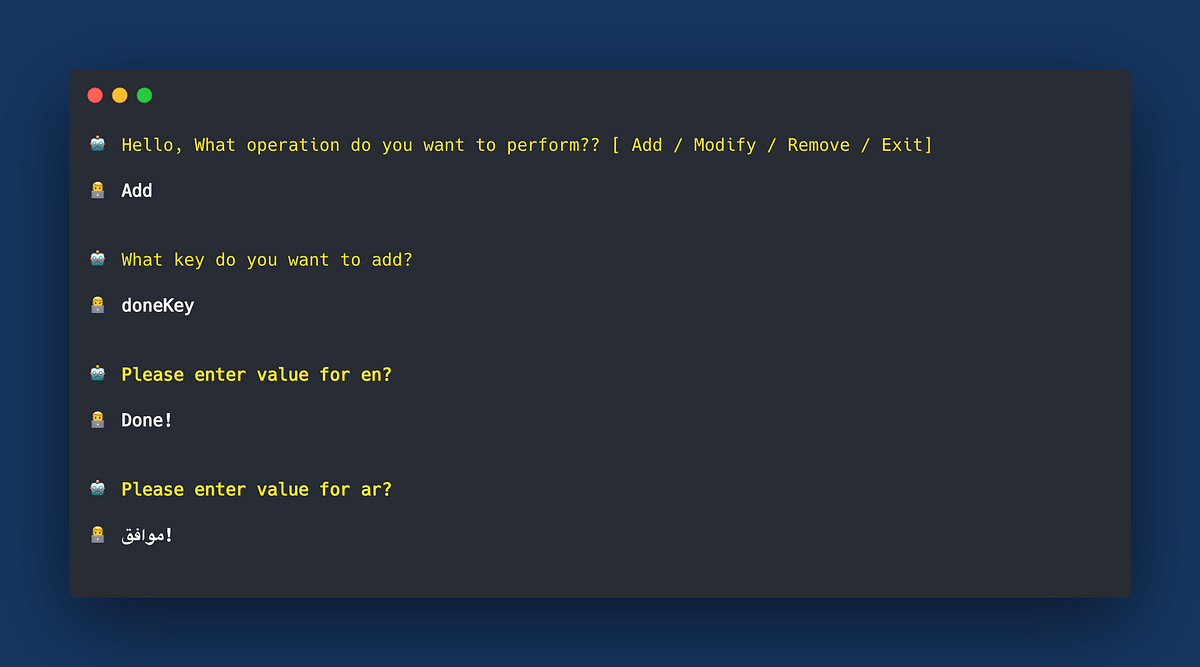Select the Add option in the prompt
Image resolution: width=1200 pixels, height=667 pixels.
[x=646, y=144]
